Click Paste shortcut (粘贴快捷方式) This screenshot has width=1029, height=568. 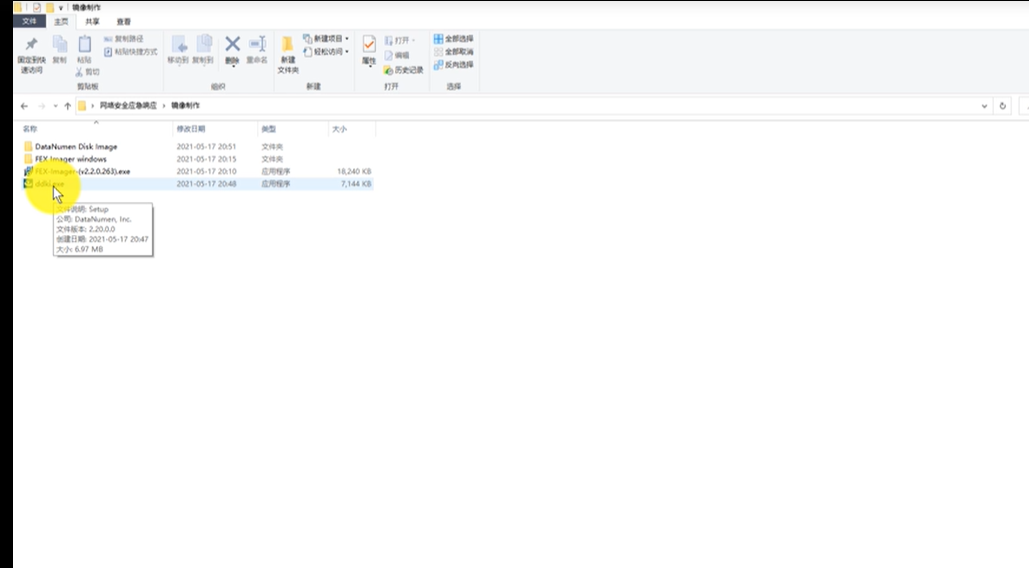point(131,52)
